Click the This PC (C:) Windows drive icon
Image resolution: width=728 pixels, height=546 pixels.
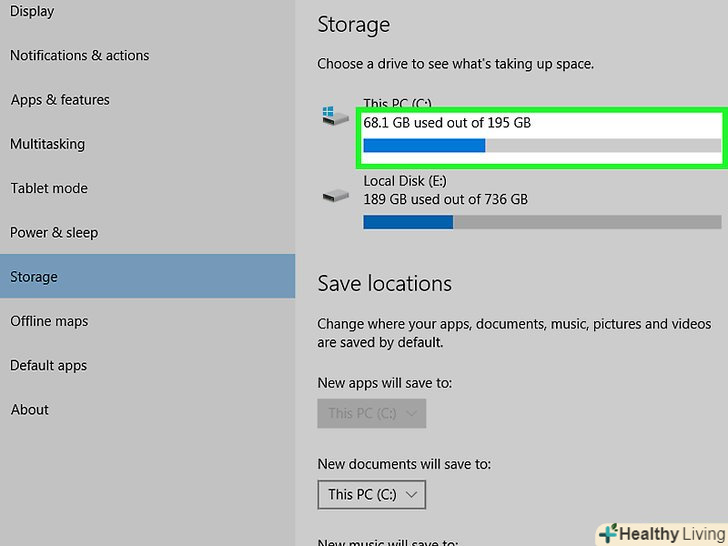(x=335, y=116)
